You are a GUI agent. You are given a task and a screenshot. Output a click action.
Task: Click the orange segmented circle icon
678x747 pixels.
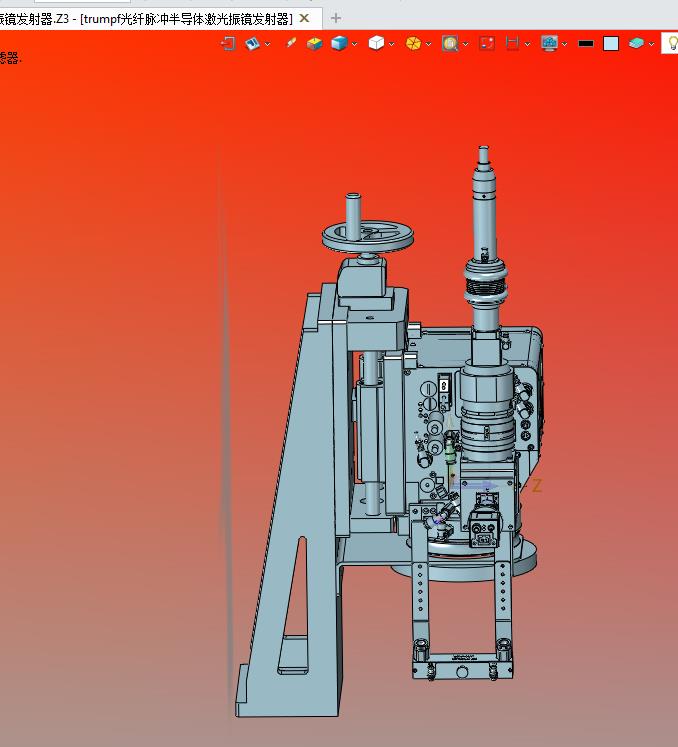(x=413, y=43)
